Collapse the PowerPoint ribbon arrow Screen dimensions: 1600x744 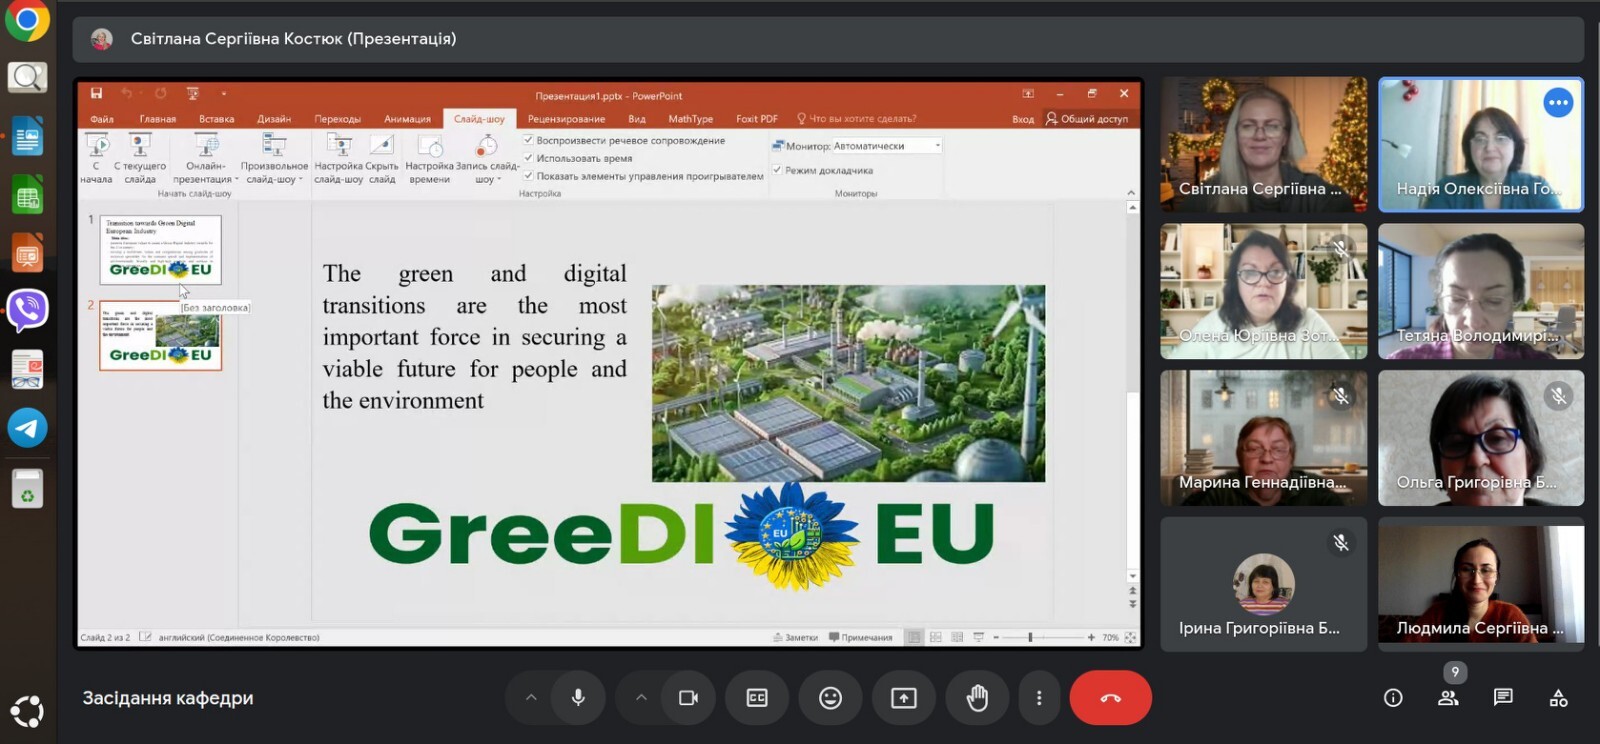coord(1131,192)
